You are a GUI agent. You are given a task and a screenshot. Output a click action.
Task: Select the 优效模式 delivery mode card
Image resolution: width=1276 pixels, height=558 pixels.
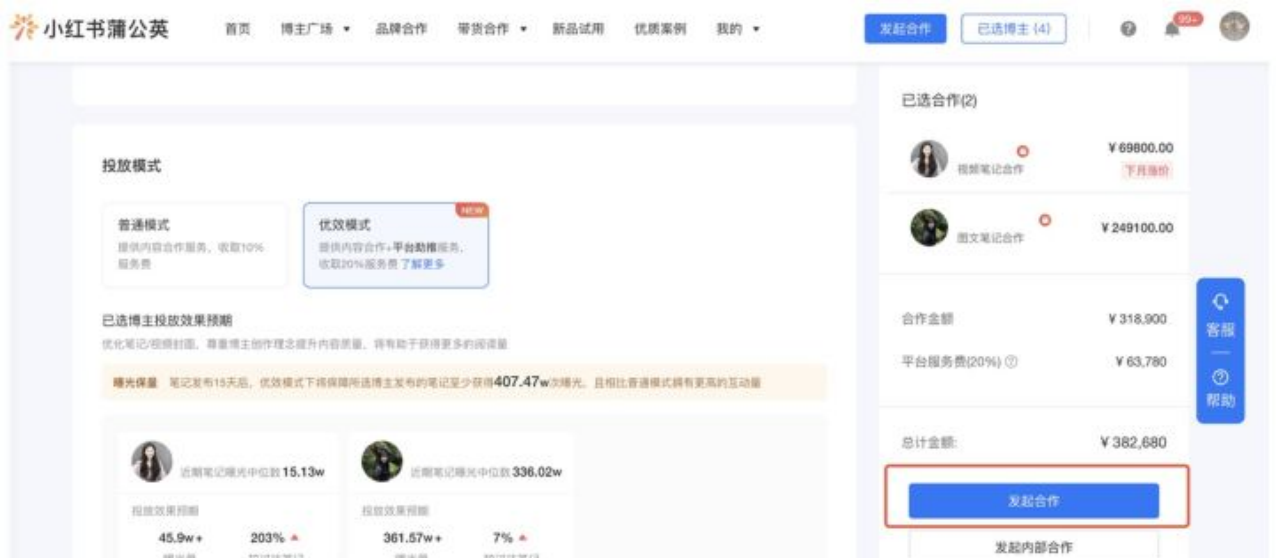(x=395, y=245)
